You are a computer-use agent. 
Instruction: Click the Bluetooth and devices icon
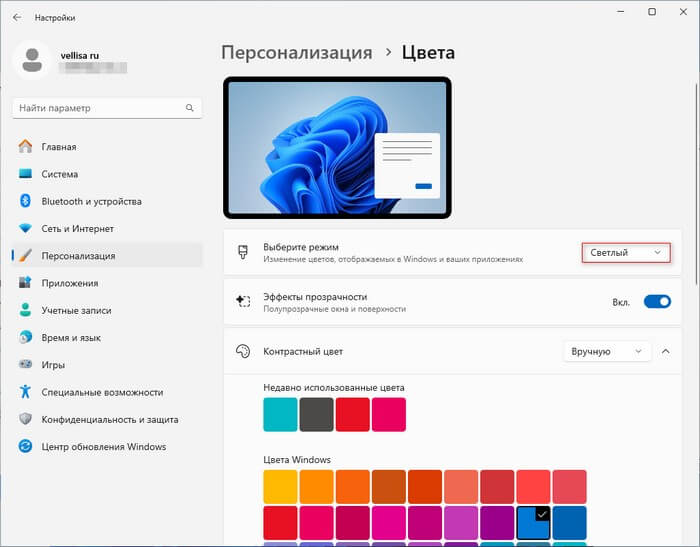[x=26, y=201]
